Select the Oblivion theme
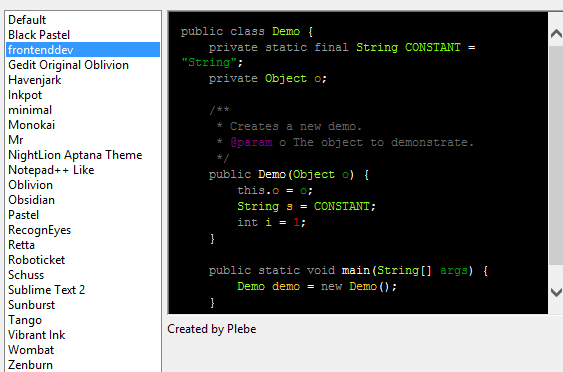This screenshot has width=563, height=372. tap(83, 185)
